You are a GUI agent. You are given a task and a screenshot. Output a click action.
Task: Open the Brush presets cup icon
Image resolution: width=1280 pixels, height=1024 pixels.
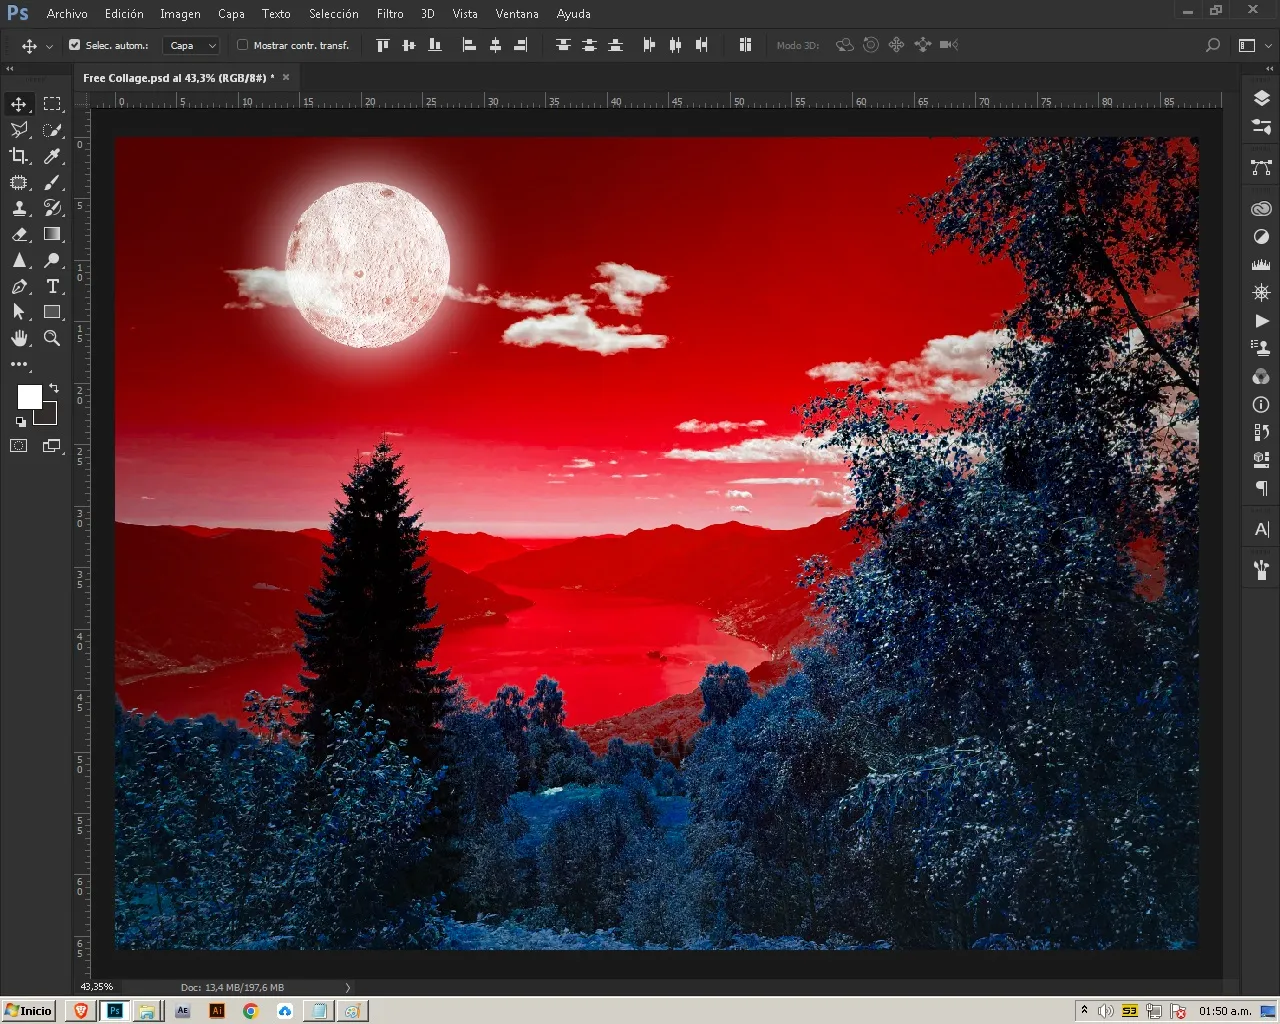1261,570
